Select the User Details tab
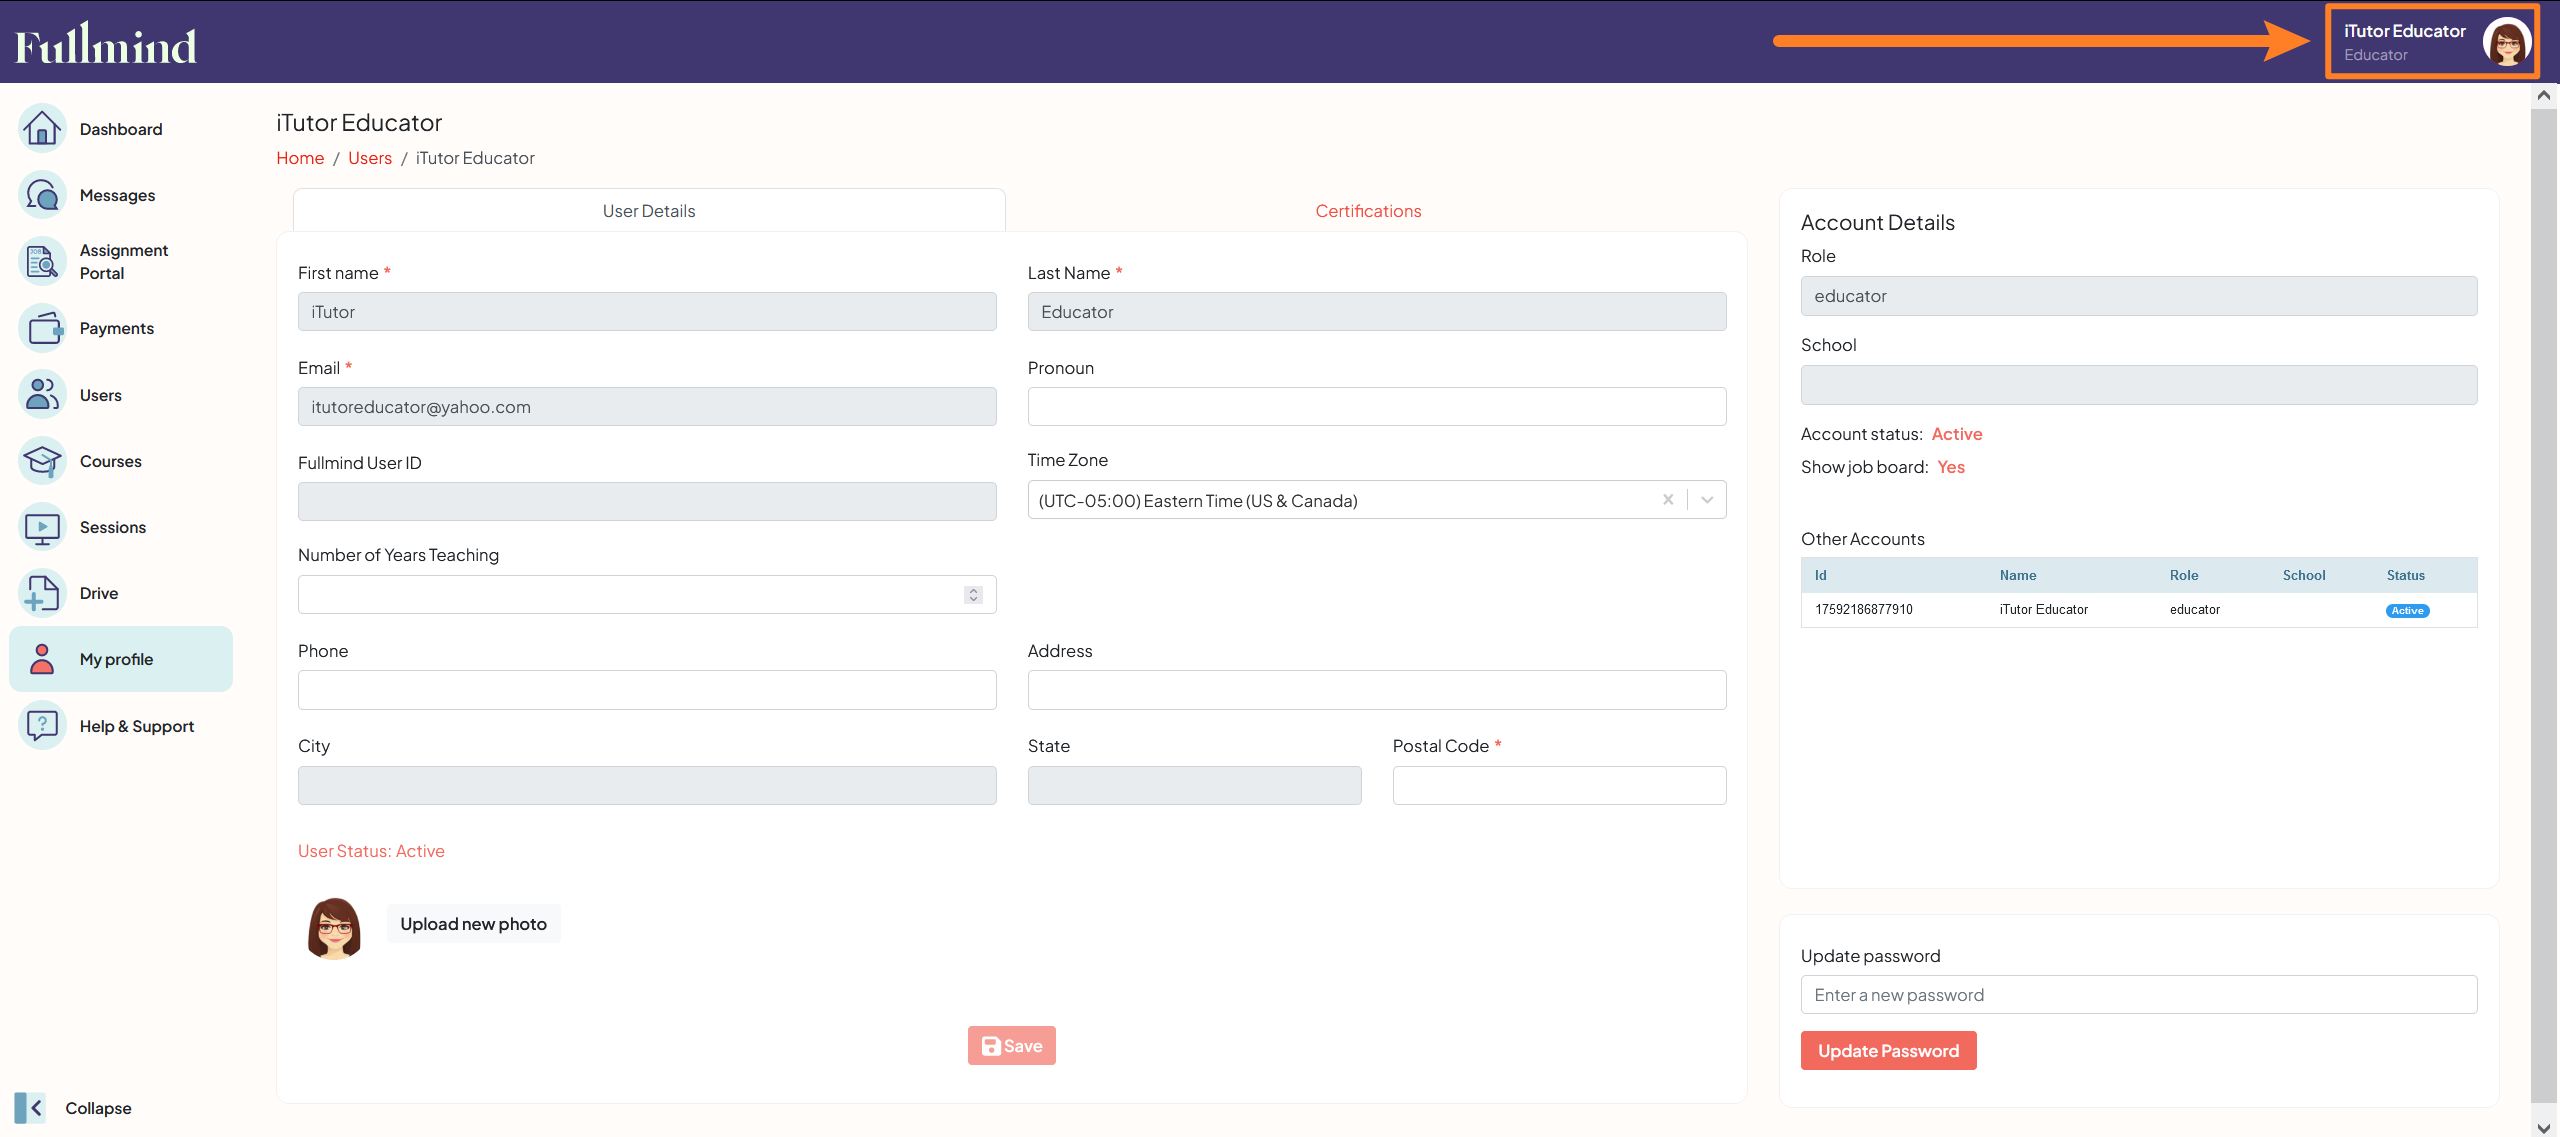The height and width of the screenshot is (1137, 2560). [648, 210]
